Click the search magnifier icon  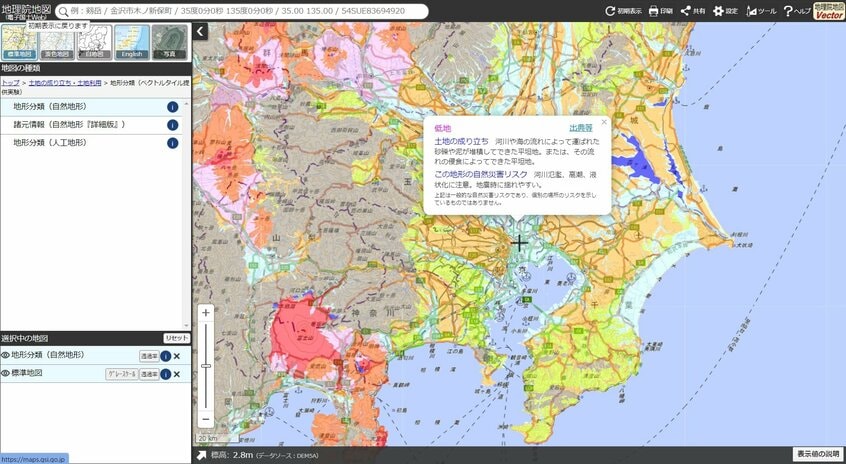pyautogui.click(x=63, y=11)
